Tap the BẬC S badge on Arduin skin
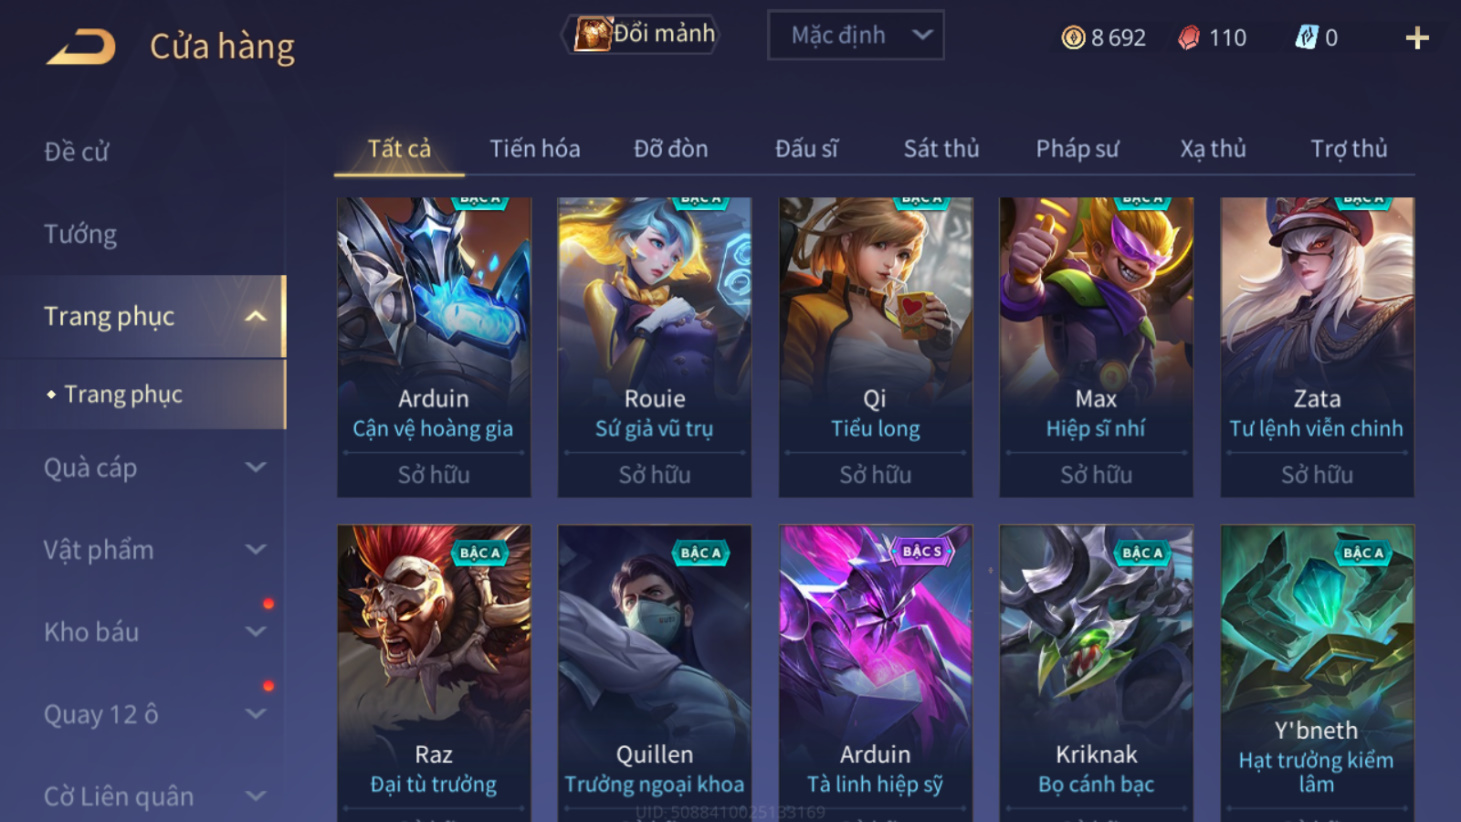This screenshot has width=1461, height=822. [921, 551]
